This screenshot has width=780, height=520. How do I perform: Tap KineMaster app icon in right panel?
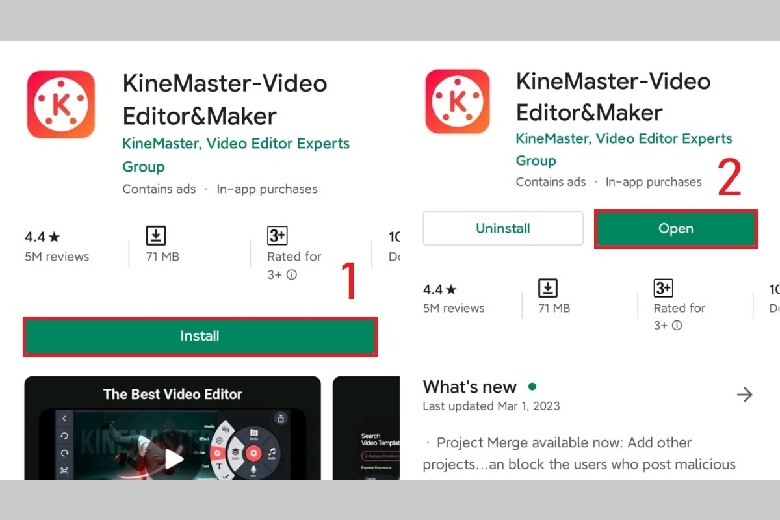pos(458,102)
